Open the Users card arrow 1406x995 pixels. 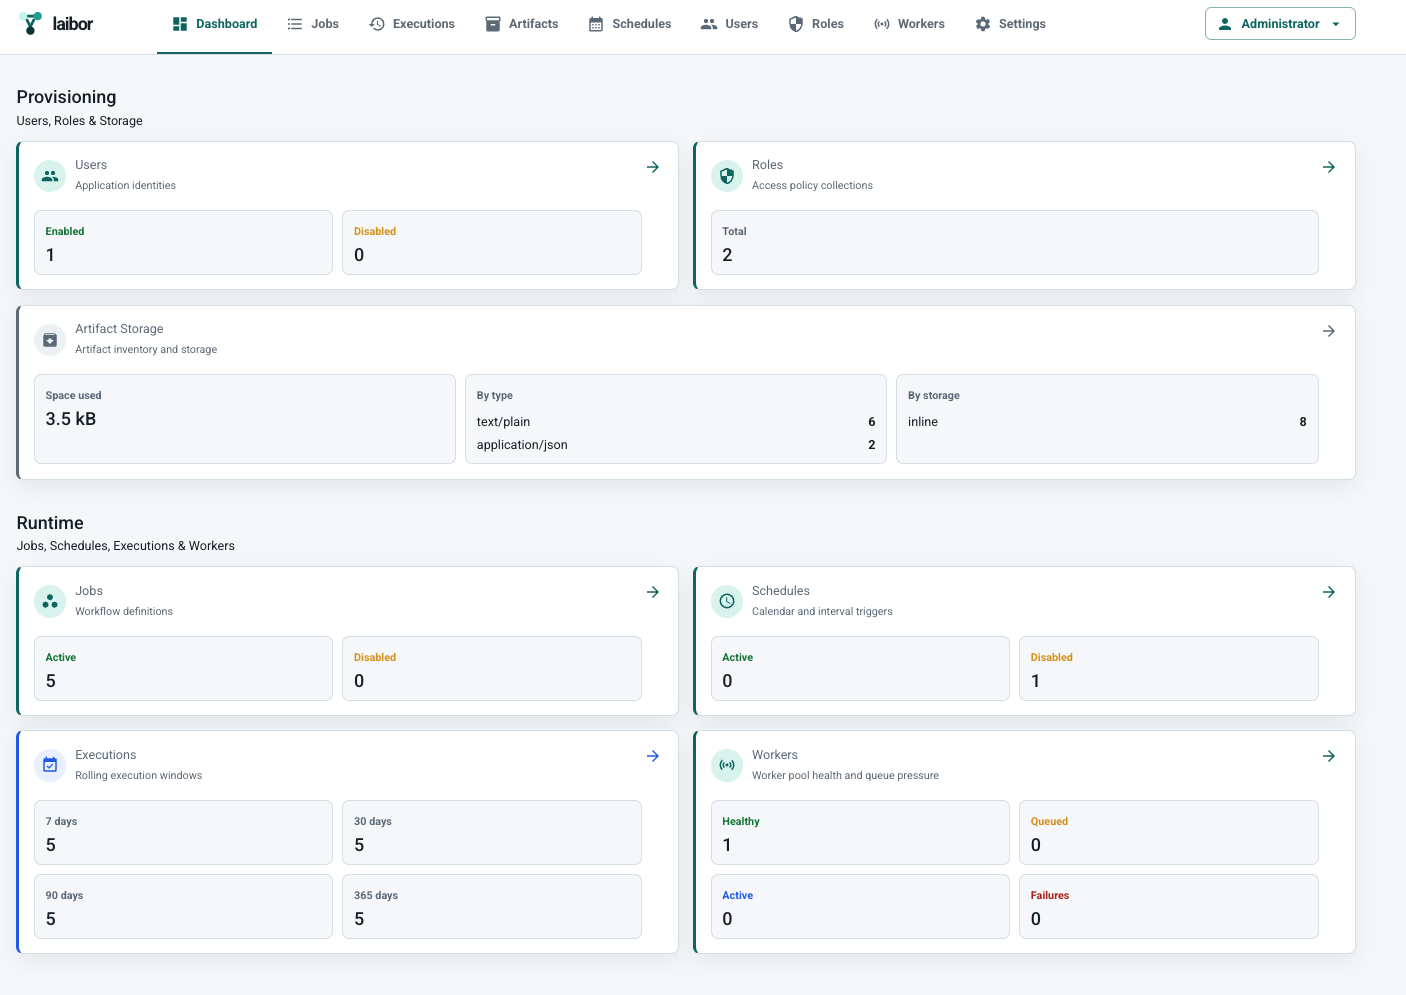(653, 167)
